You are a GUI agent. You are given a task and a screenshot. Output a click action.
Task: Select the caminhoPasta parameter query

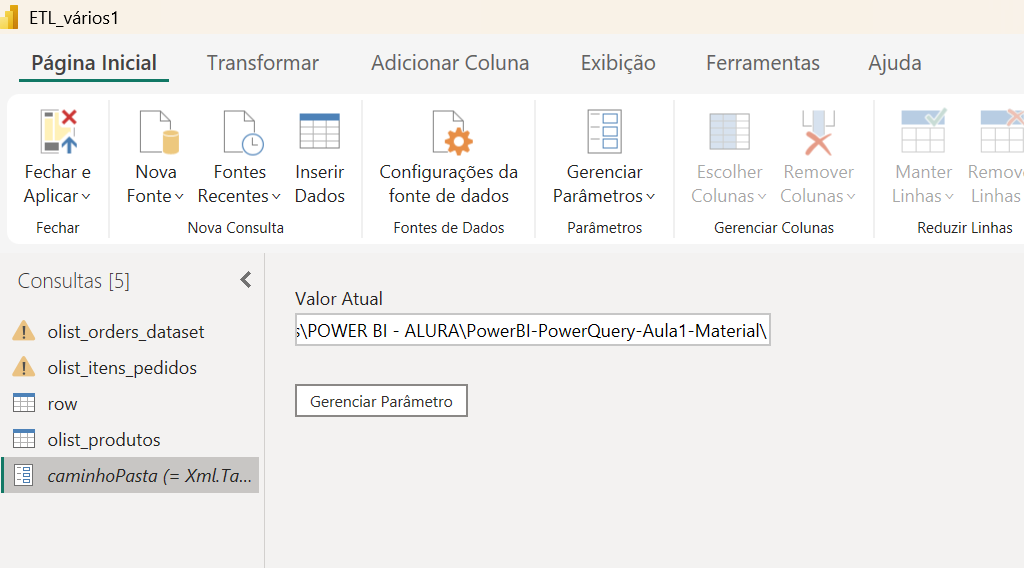(131, 475)
